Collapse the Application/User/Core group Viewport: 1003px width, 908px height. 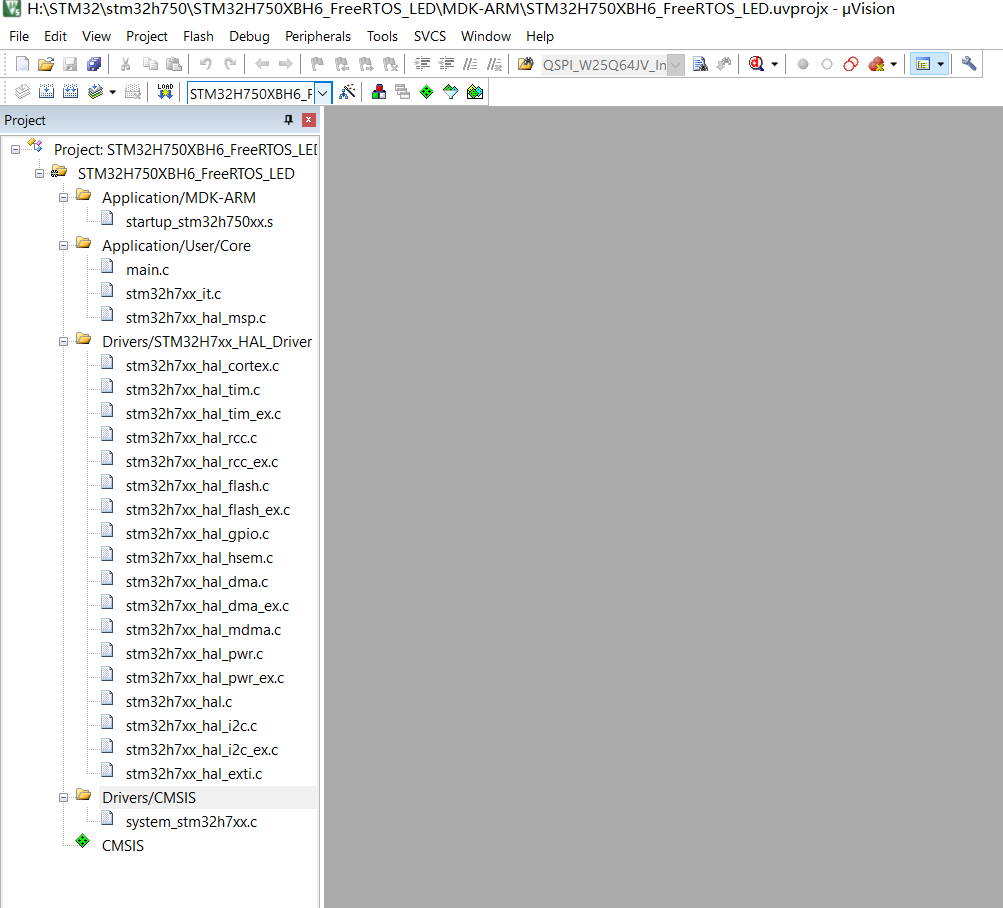pyautogui.click(x=63, y=246)
